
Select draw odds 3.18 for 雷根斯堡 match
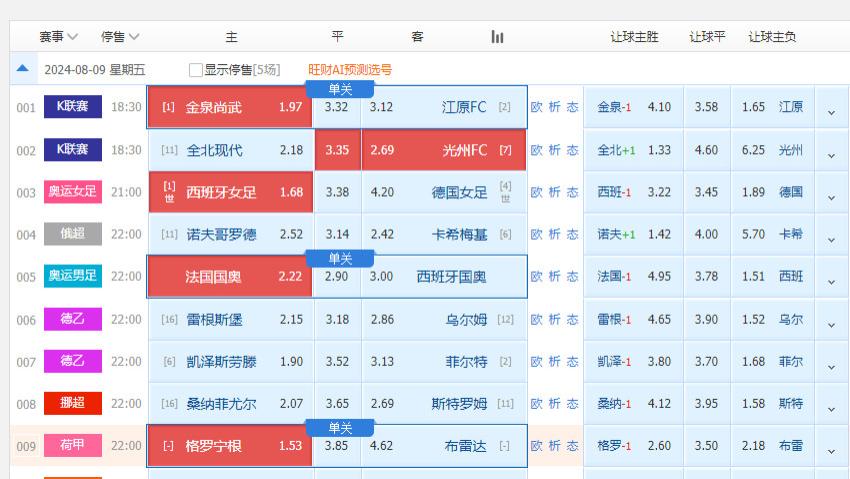[x=337, y=320]
